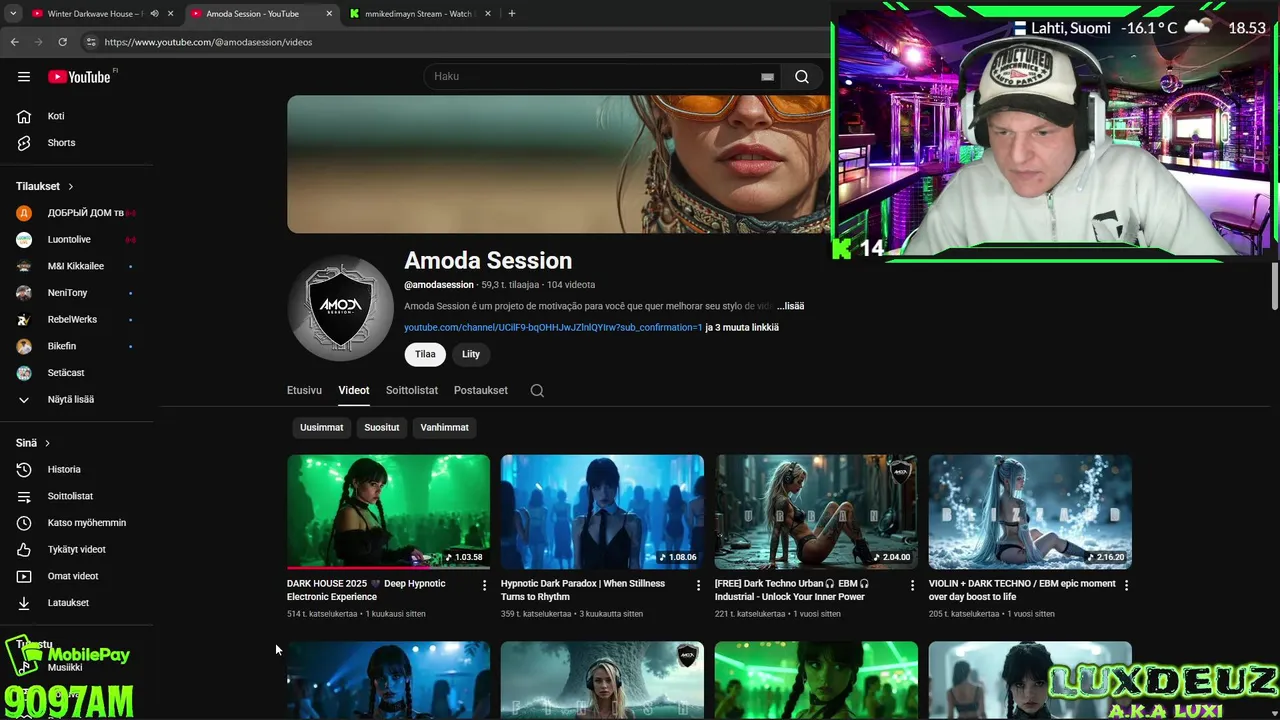Sort videos by Vanhimmat
The width and height of the screenshot is (1280, 720).
(444, 428)
